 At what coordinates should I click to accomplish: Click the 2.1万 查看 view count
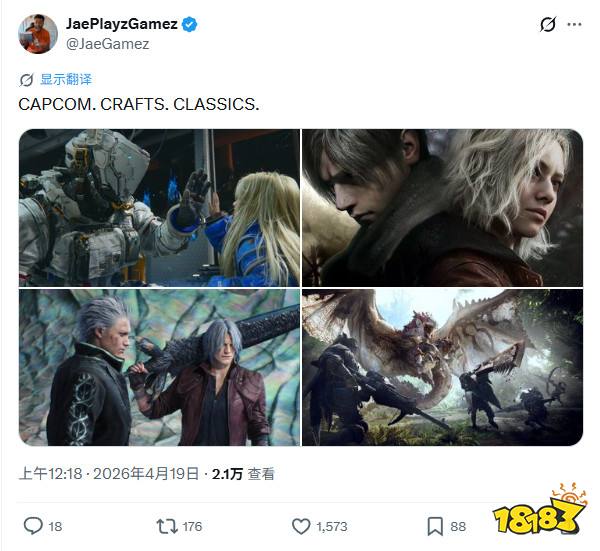[x=243, y=474]
